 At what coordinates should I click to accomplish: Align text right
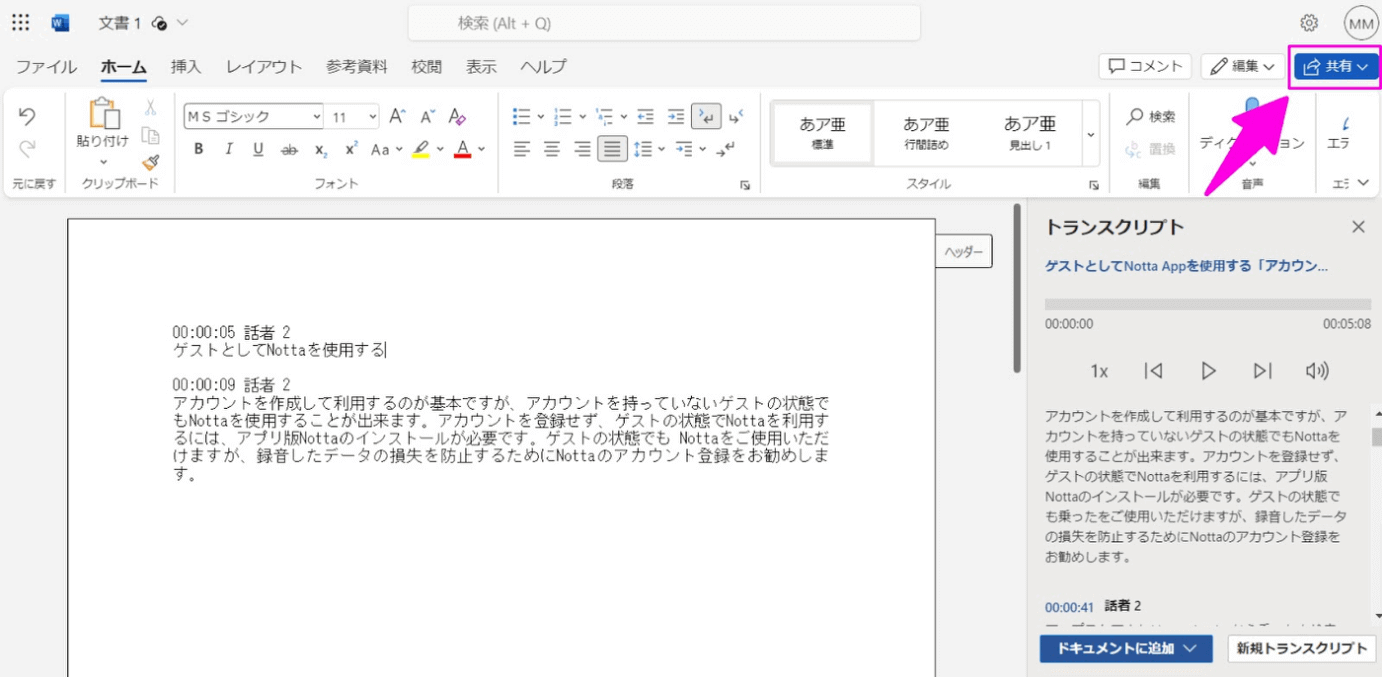[x=582, y=150]
